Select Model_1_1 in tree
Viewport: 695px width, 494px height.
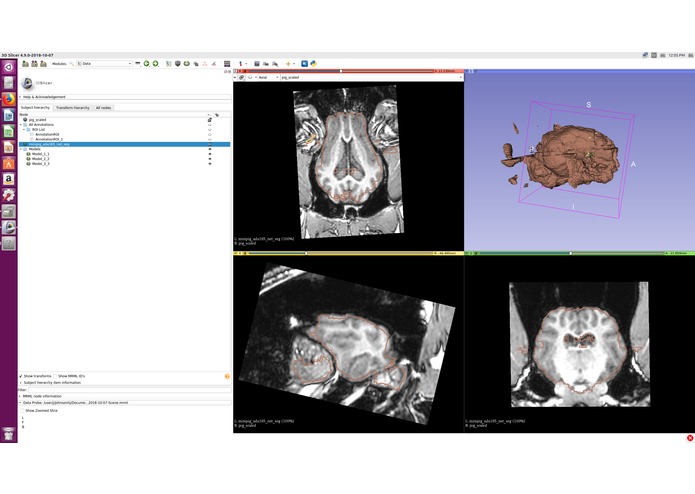pyautogui.click(x=41, y=154)
